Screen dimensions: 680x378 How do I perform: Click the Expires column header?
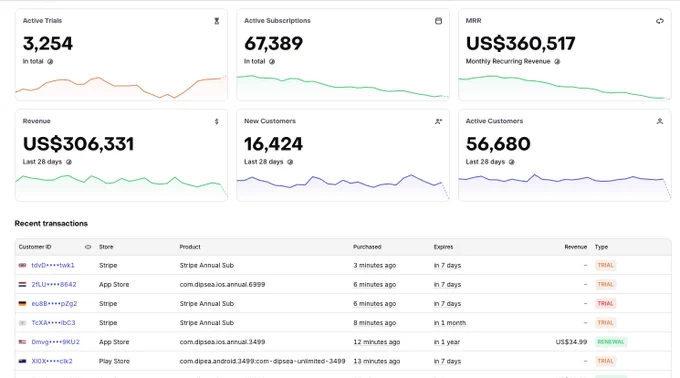(x=443, y=247)
